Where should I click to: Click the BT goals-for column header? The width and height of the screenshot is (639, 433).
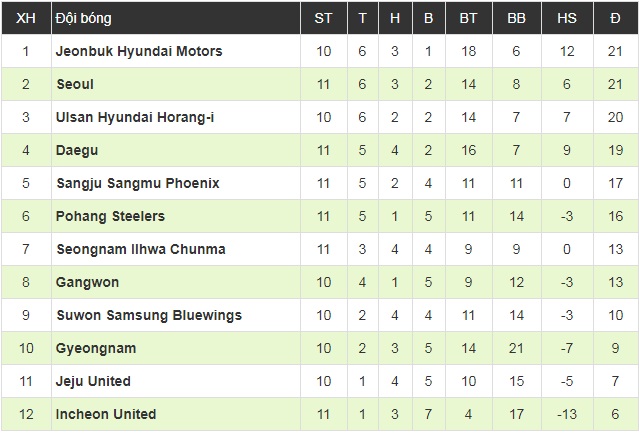click(x=468, y=18)
